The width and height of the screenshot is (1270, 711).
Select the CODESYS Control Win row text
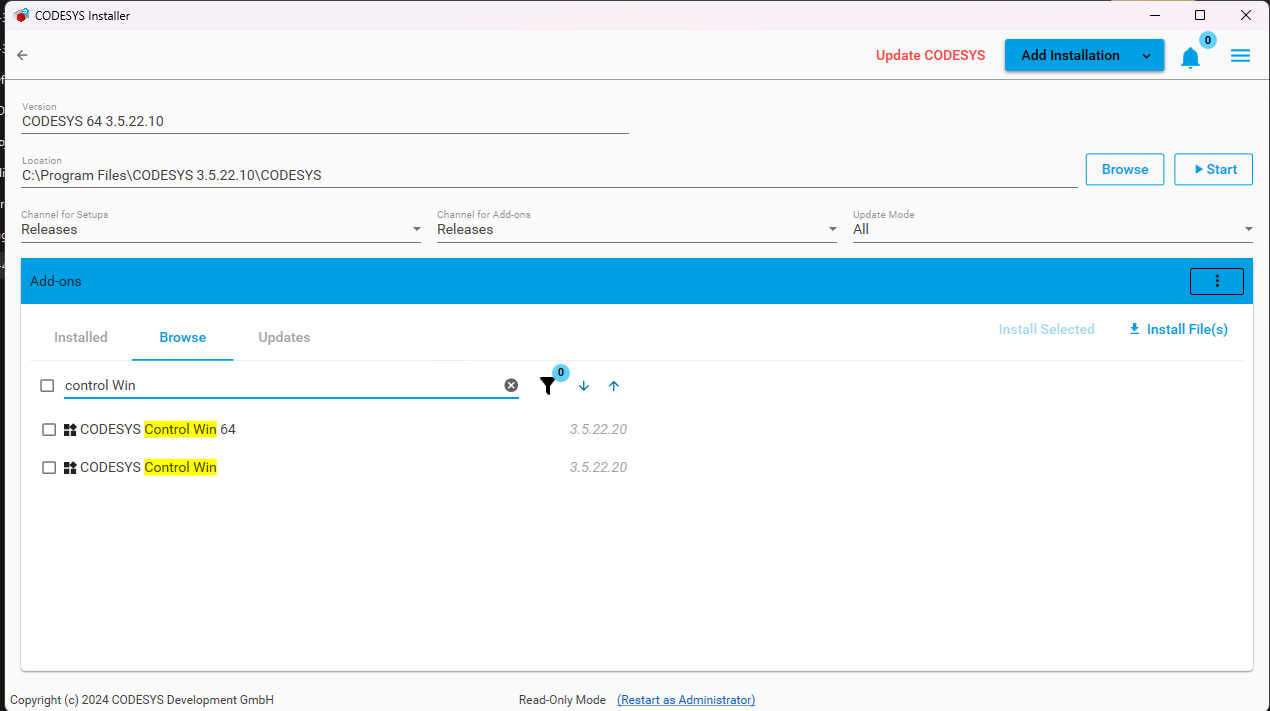pyautogui.click(x=148, y=467)
